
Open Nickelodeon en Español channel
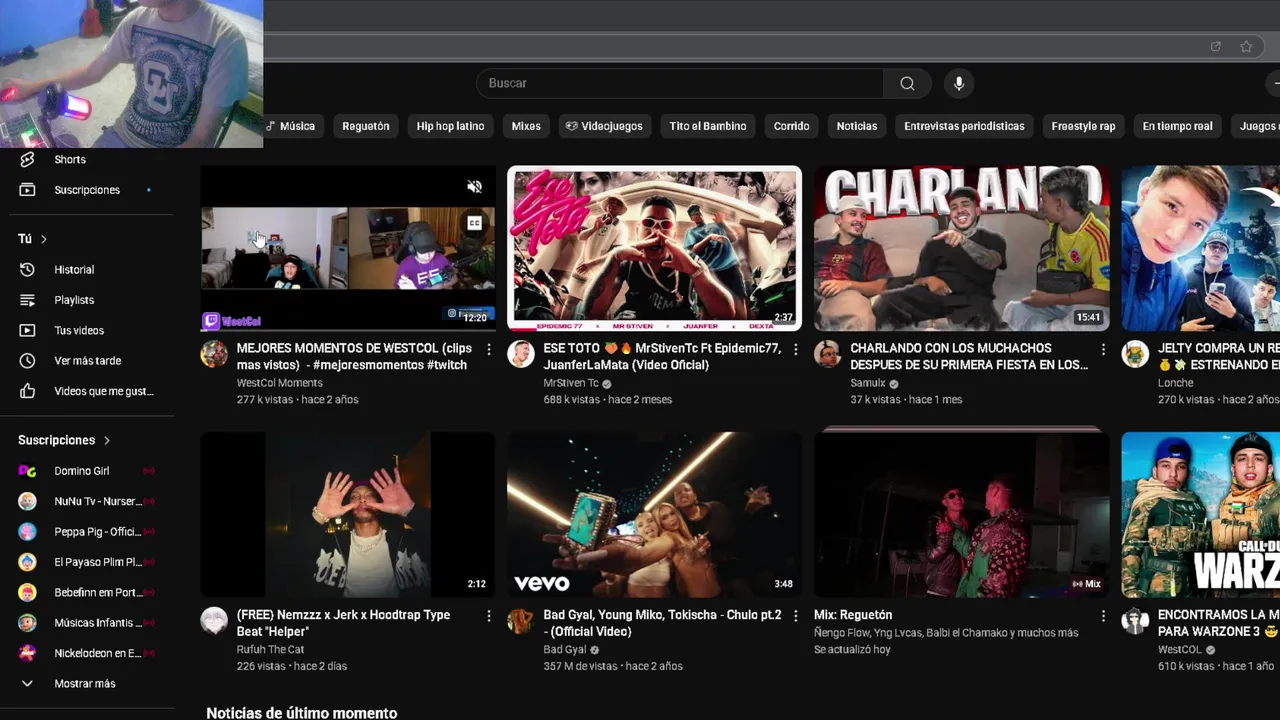coord(87,653)
